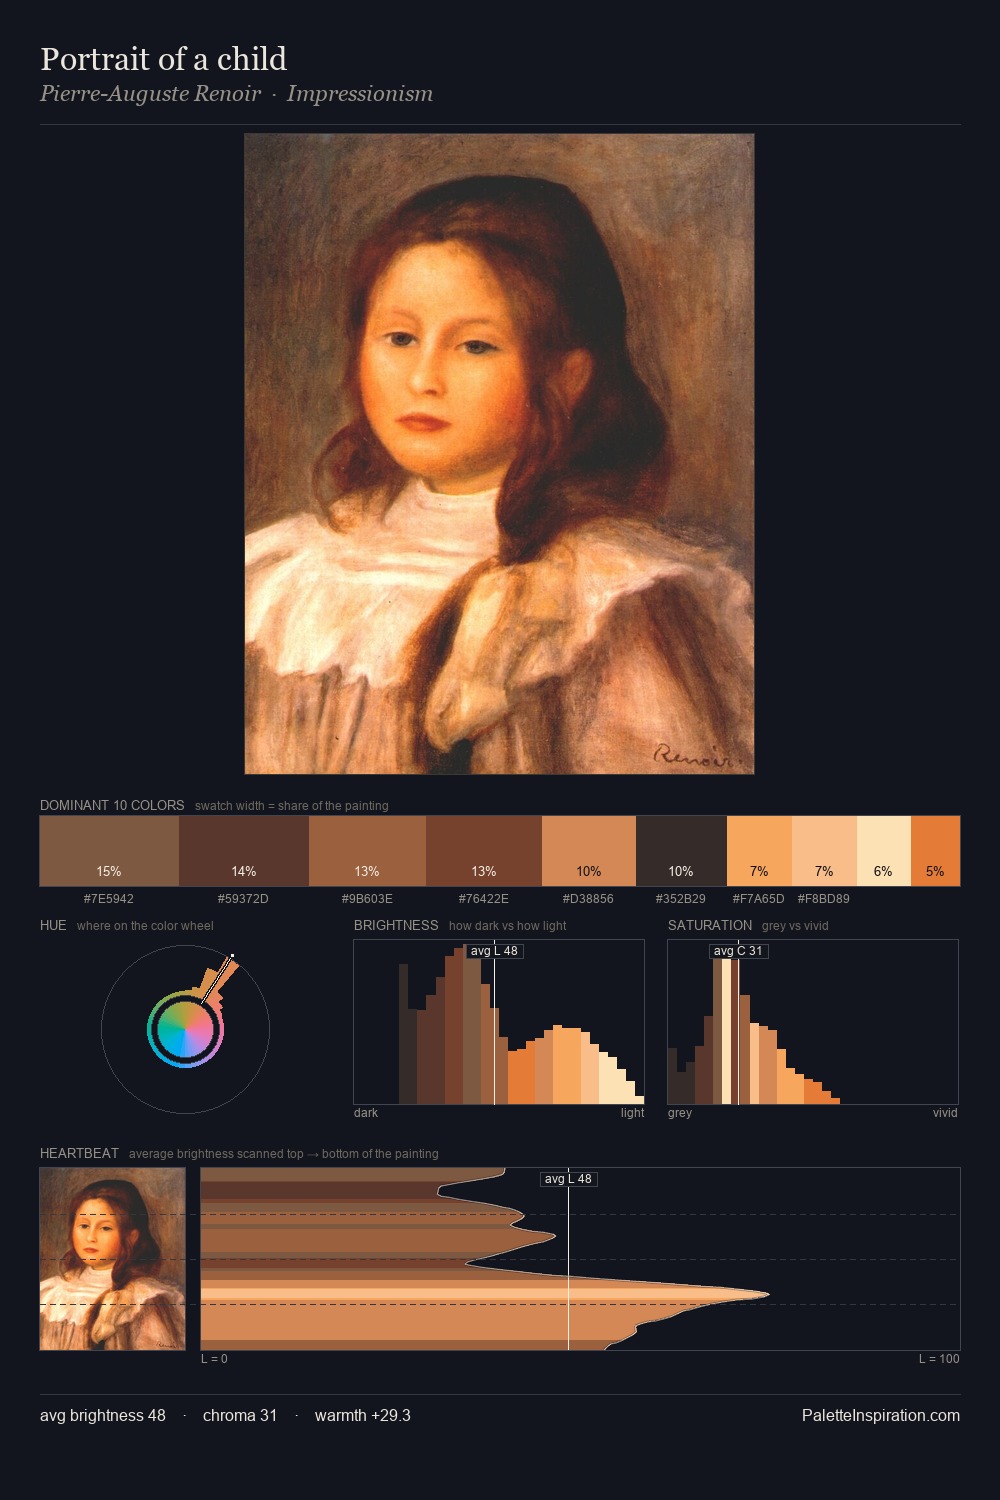Open the small heartbeat portrait thumbnail

tap(113, 1259)
